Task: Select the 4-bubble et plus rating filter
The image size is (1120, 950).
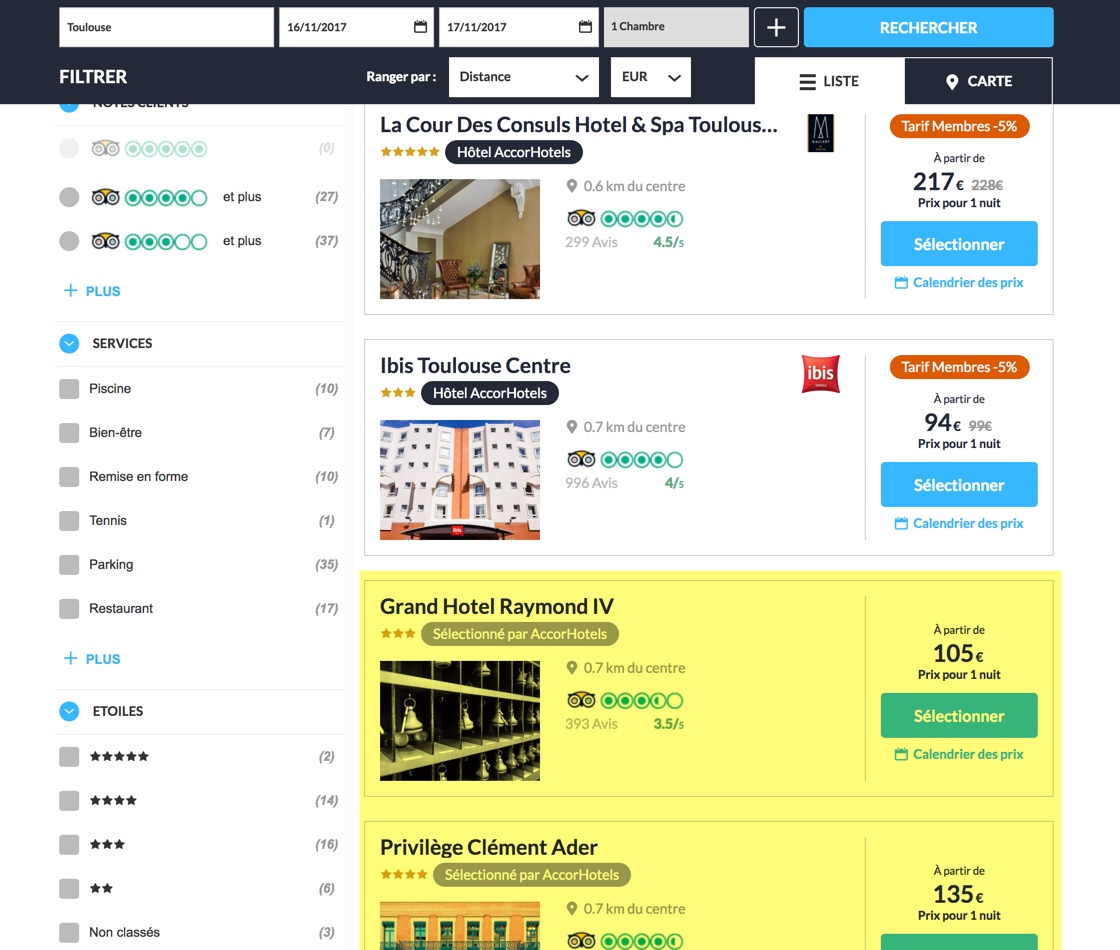Action: 69,196
